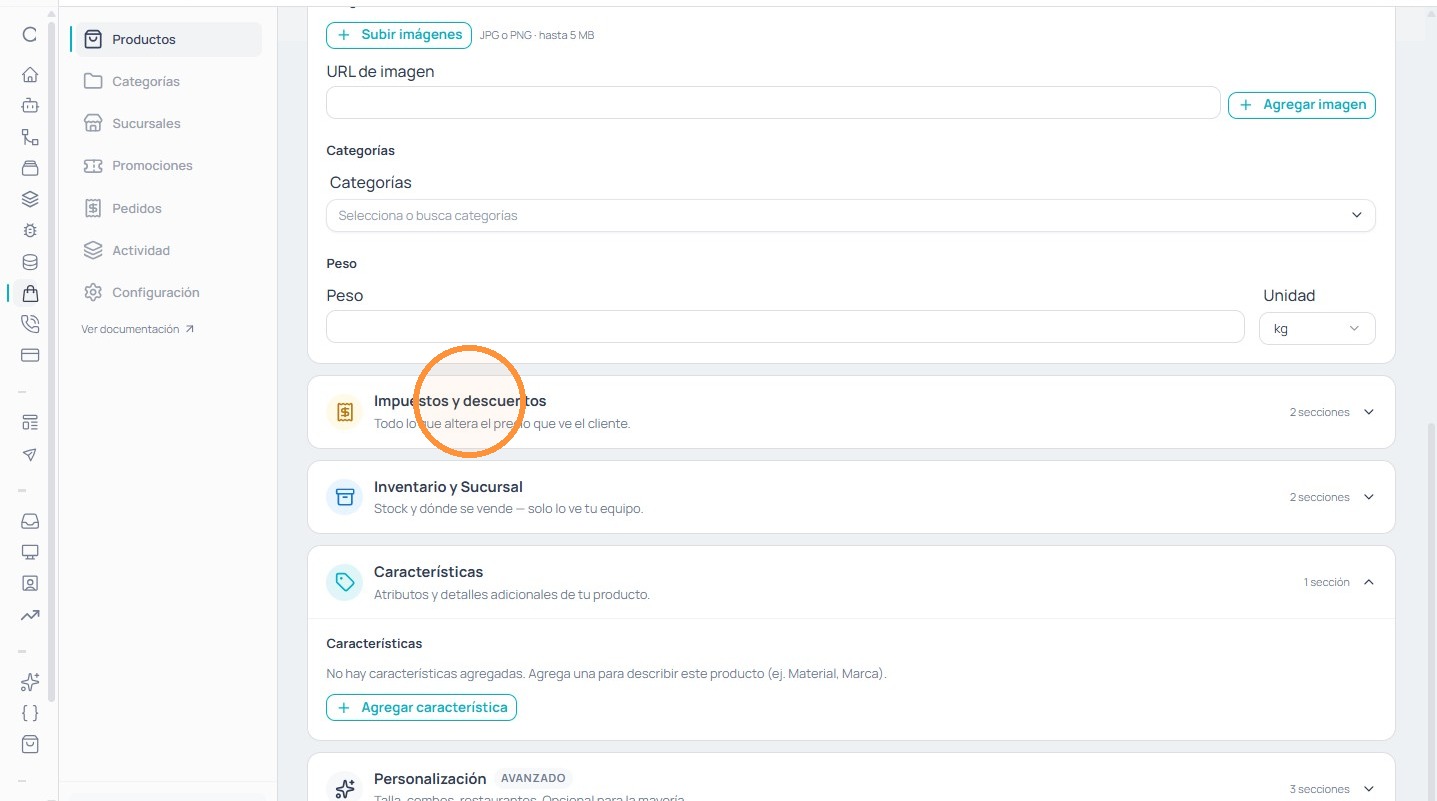Open the Unidad kg dropdown
The height and width of the screenshot is (801, 1437).
(x=1317, y=328)
